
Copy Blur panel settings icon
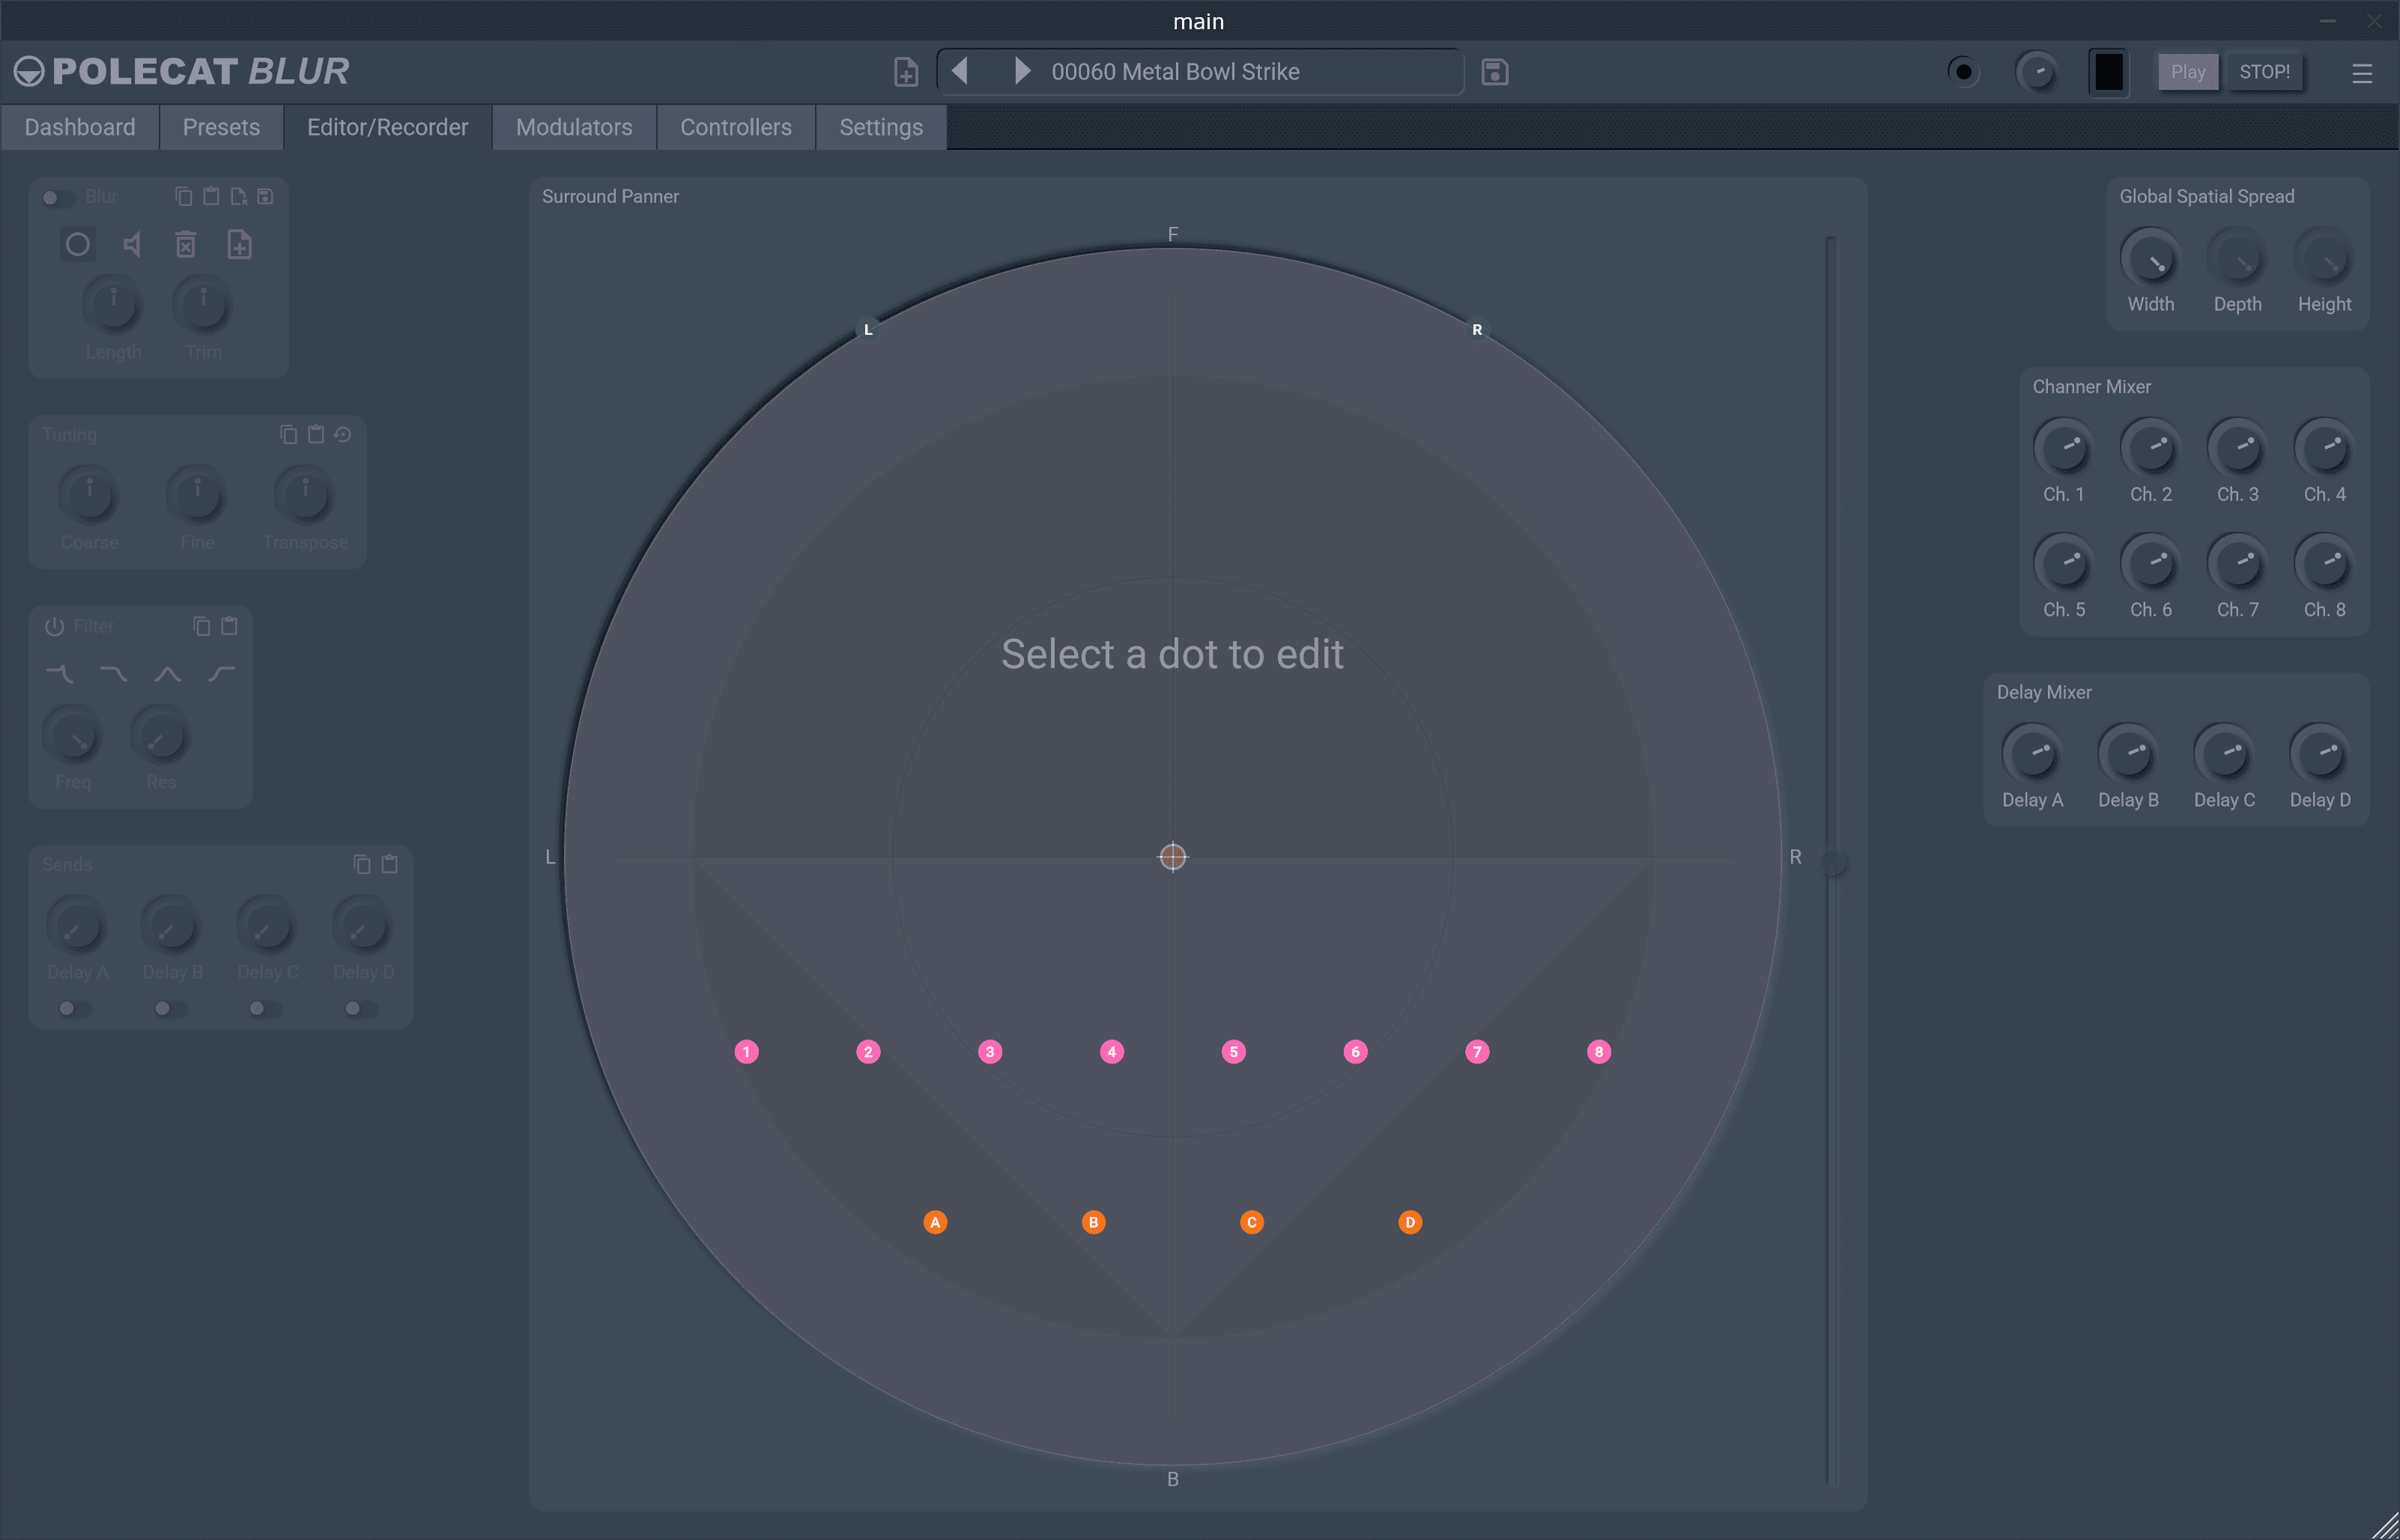click(x=184, y=196)
